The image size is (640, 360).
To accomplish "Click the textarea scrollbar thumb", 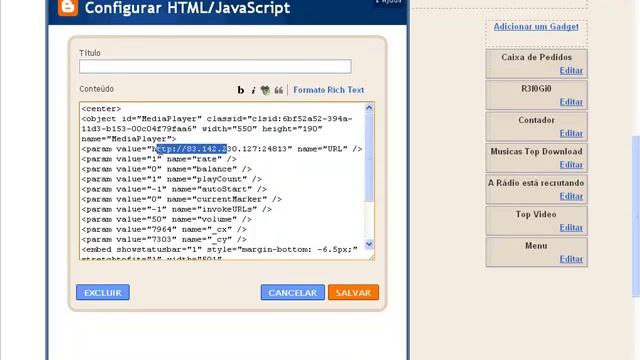I will [369, 157].
